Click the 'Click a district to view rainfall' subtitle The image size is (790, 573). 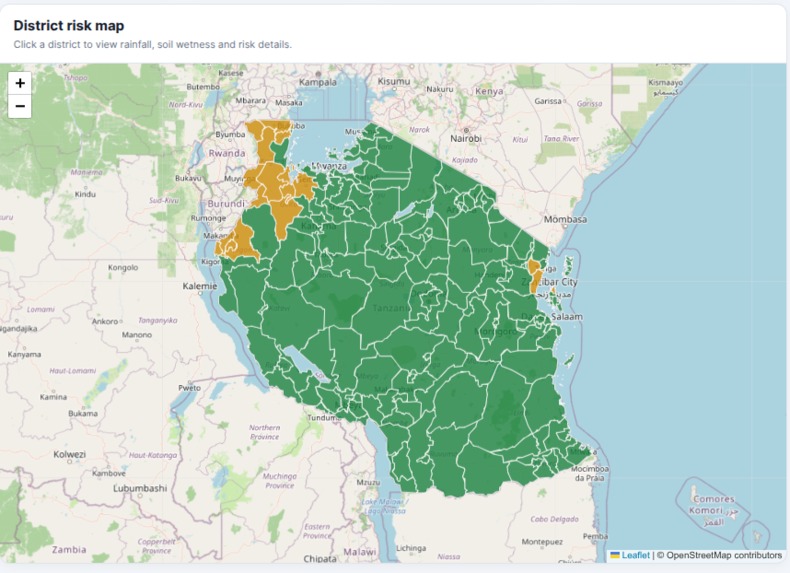pos(153,44)
